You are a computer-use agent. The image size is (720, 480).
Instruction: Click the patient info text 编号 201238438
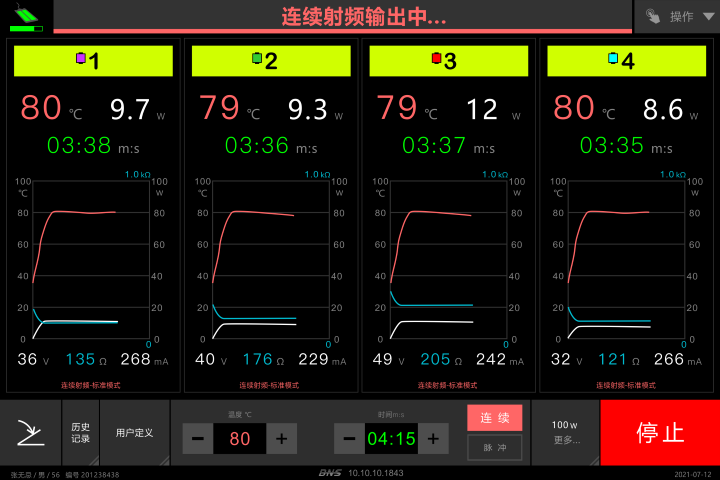tap(92, 474)
